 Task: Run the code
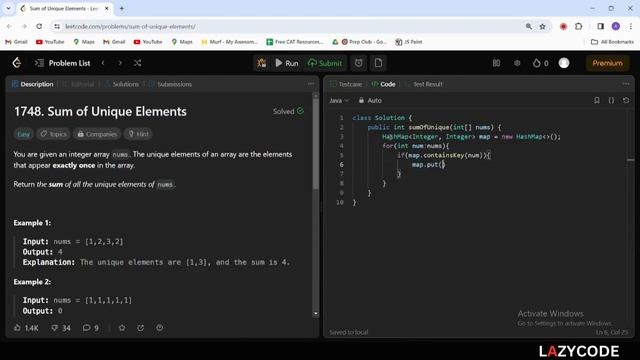(x=287, y=63)
